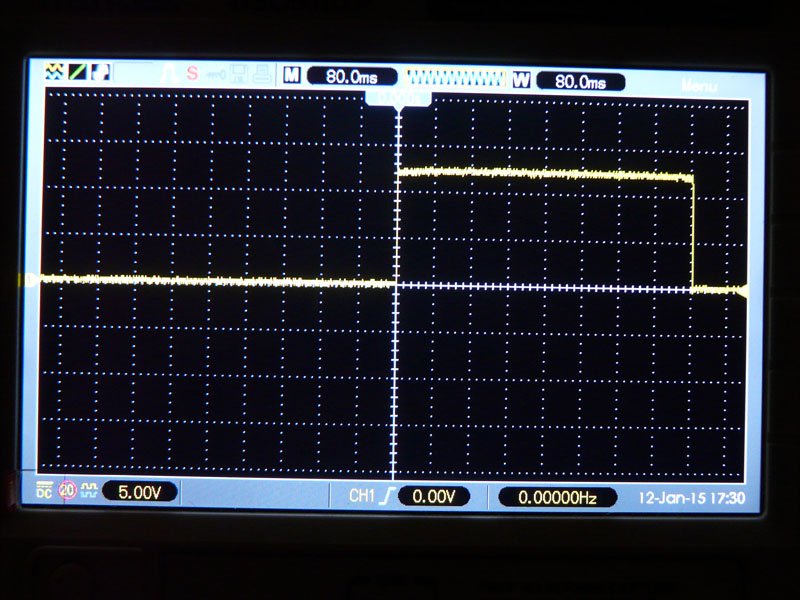This screenshot has width=800, height=600.
Task: Open the 5.00V vertical scale setting
Action: [140, 492]
